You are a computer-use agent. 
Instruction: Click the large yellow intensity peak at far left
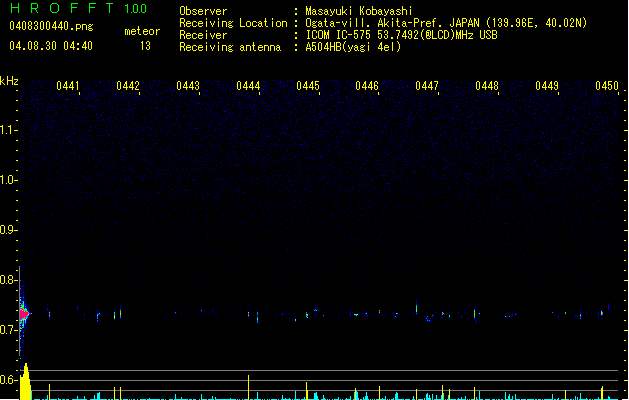point(26,382)
